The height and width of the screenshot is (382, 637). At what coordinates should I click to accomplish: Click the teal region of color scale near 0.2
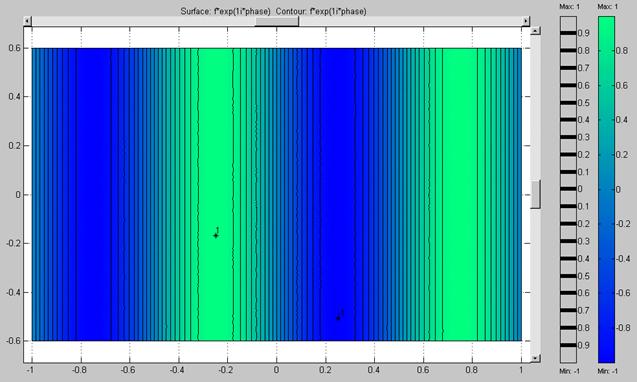click(606, 154)
